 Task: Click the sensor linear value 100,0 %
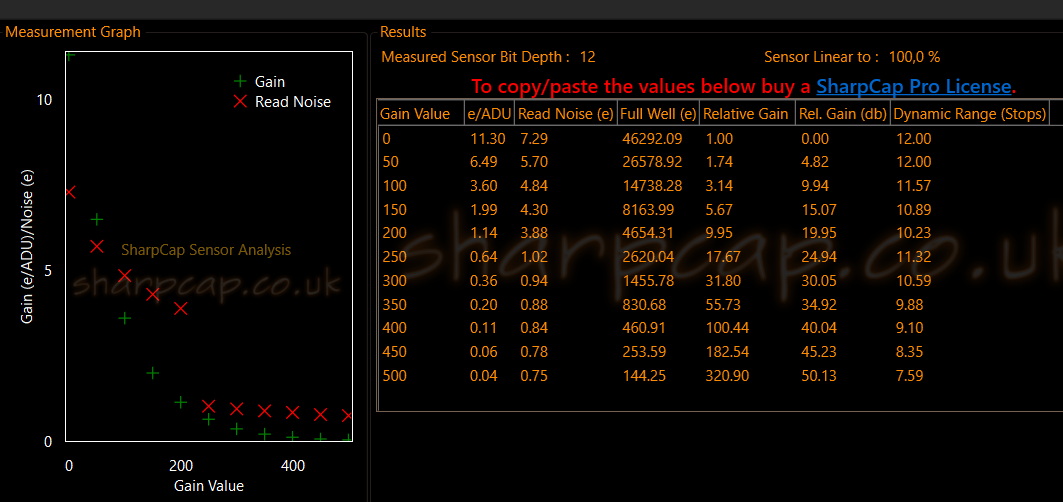(915, 57)
